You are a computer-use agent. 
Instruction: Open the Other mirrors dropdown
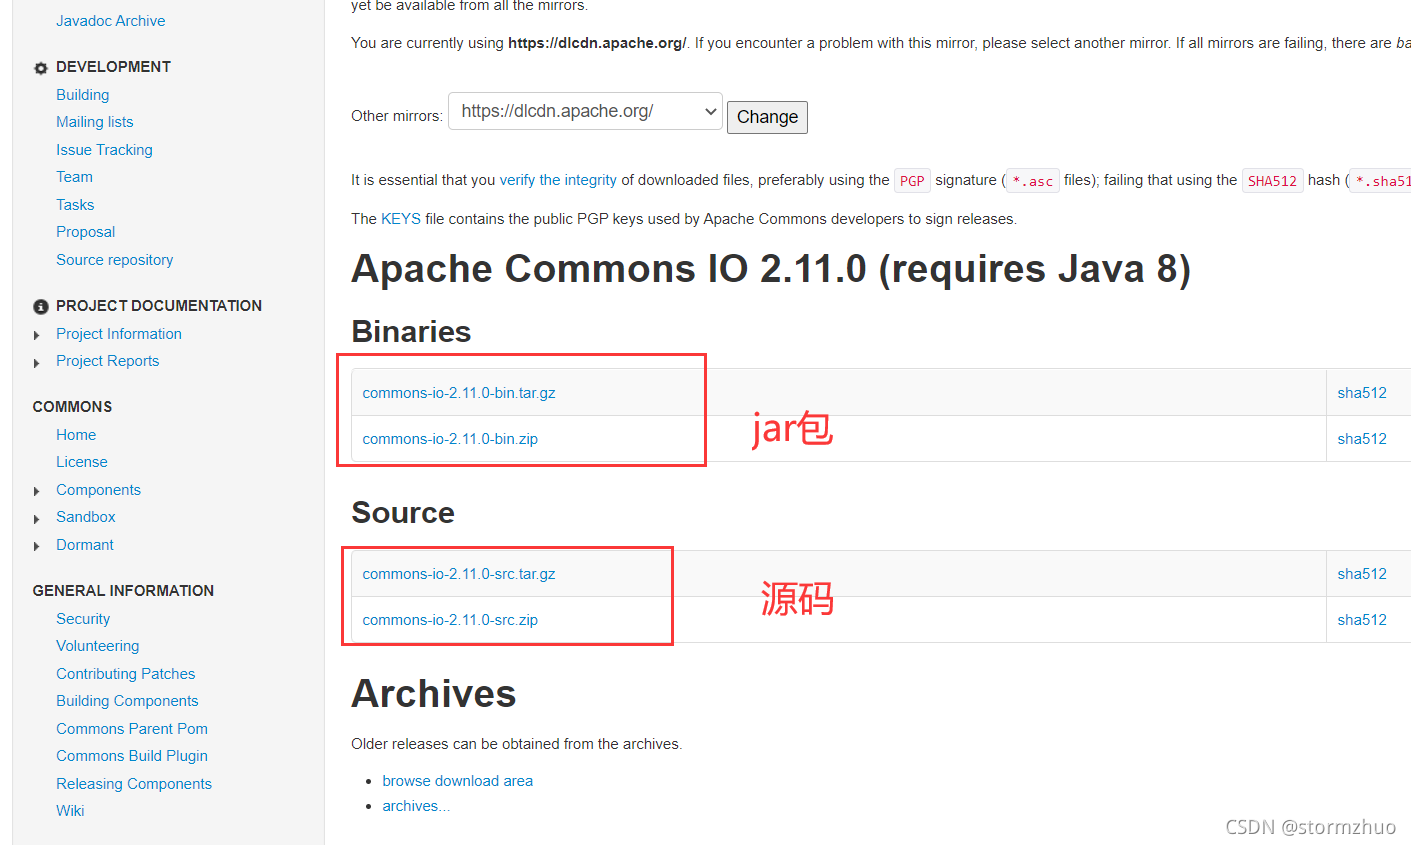click(x=585, y=111)
